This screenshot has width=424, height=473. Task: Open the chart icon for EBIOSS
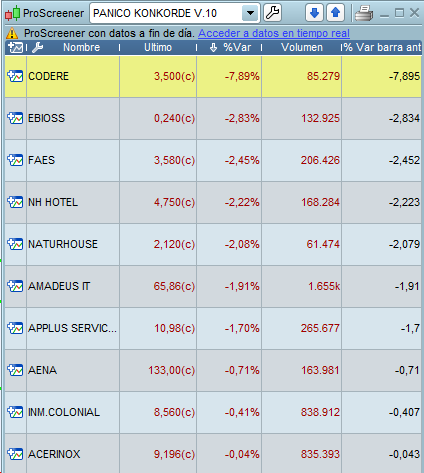(15, 118)
